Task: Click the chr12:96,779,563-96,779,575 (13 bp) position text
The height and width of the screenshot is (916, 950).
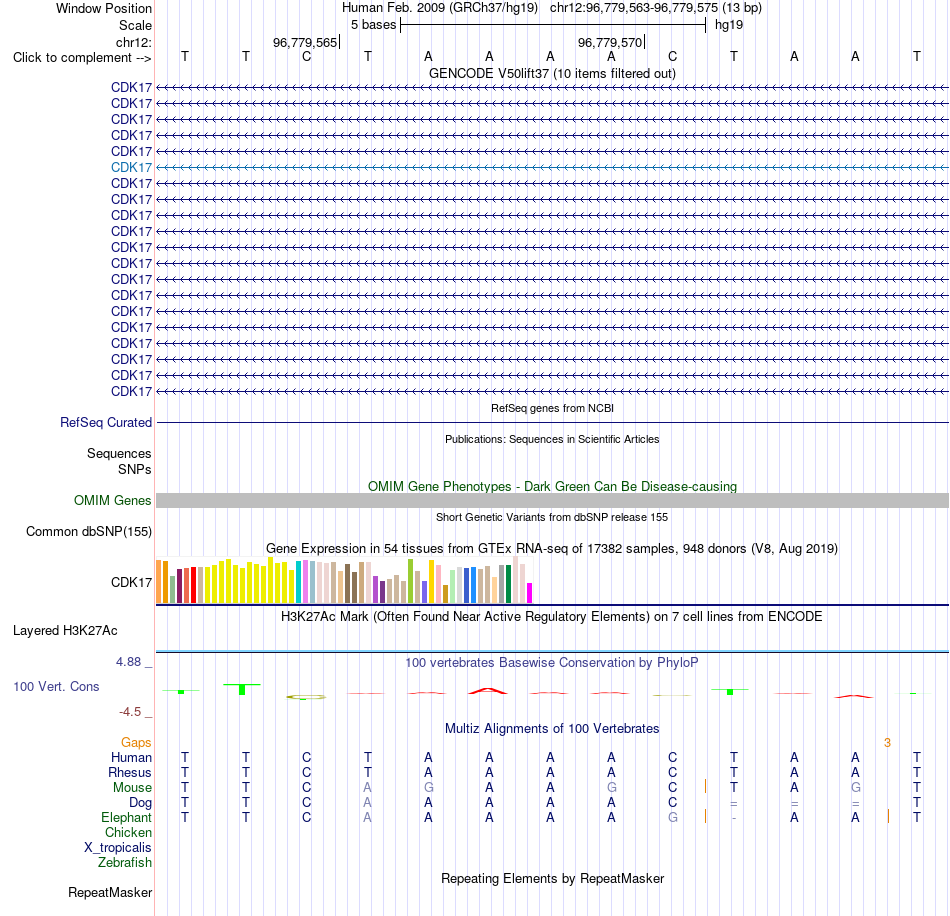Action: pyautogui.click(x=656, y=8)
